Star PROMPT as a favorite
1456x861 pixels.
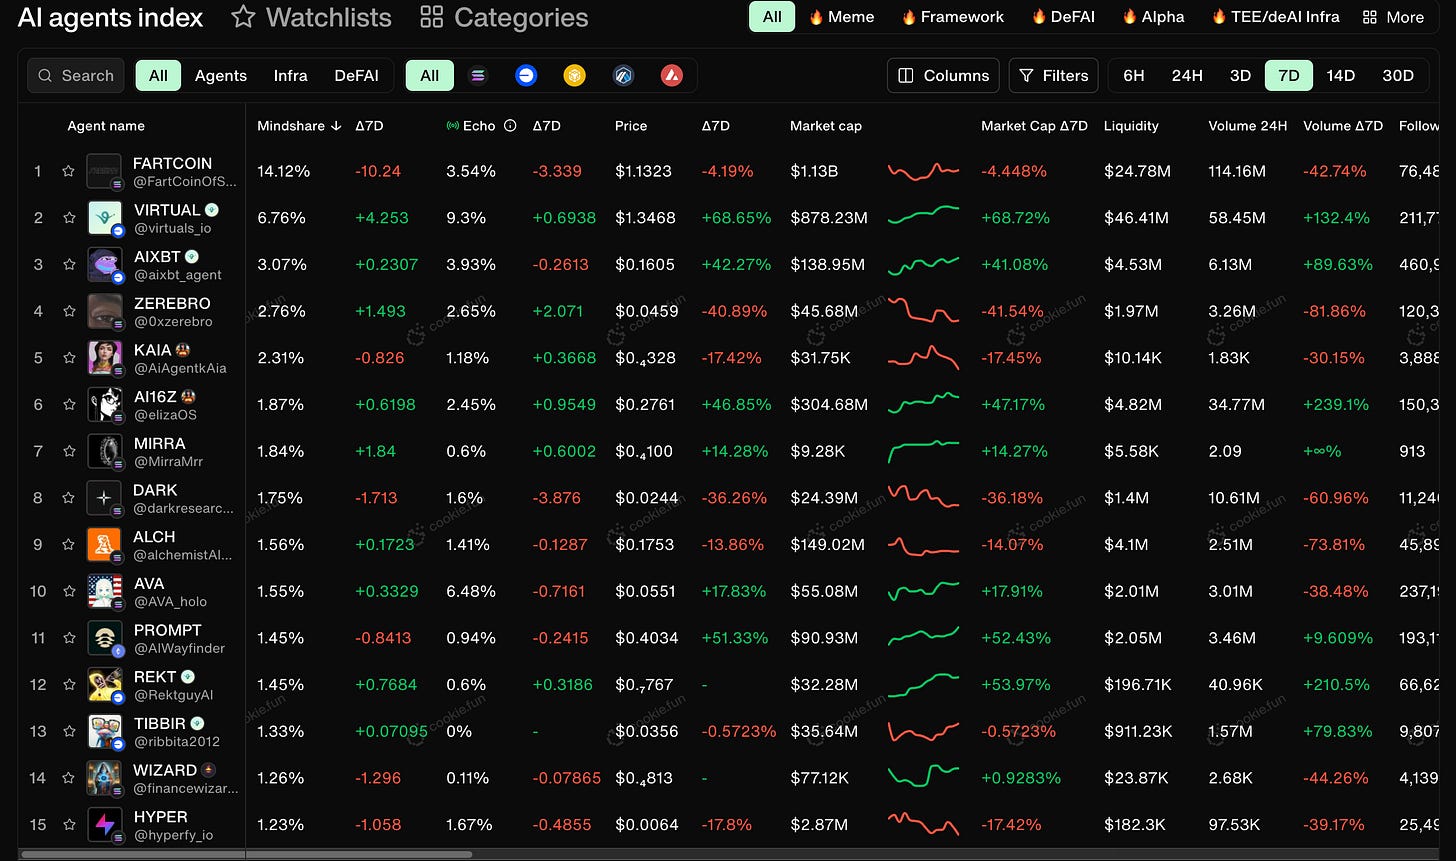(x=69, y=638)
